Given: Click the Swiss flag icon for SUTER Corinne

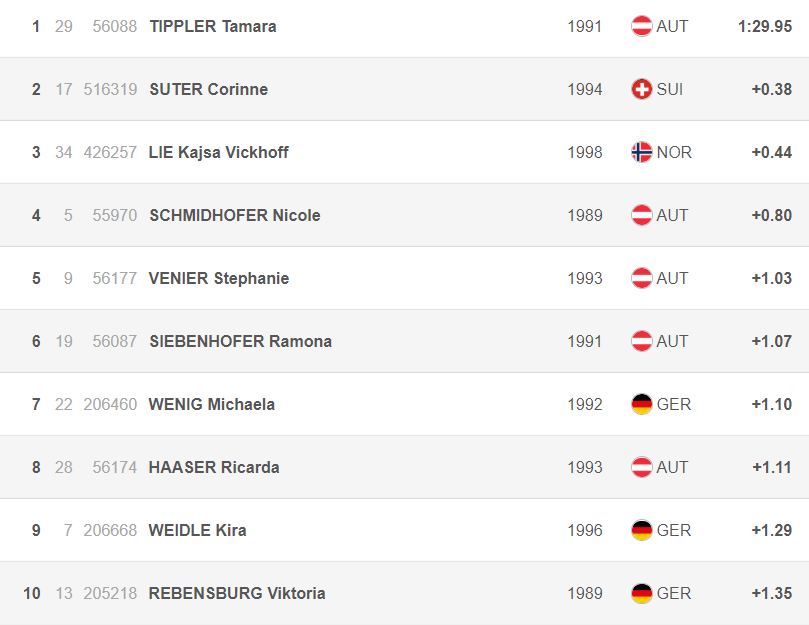Looking at the screenshot, I should pos(641,89).
